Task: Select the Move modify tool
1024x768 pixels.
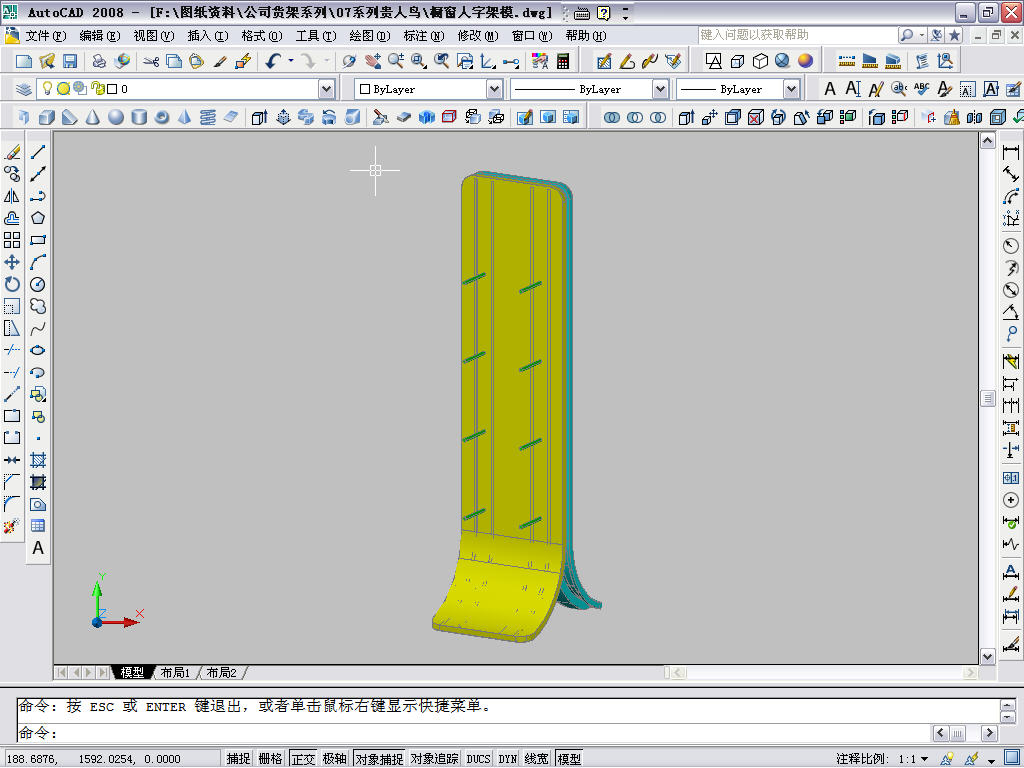Action: tap(12, 262)
